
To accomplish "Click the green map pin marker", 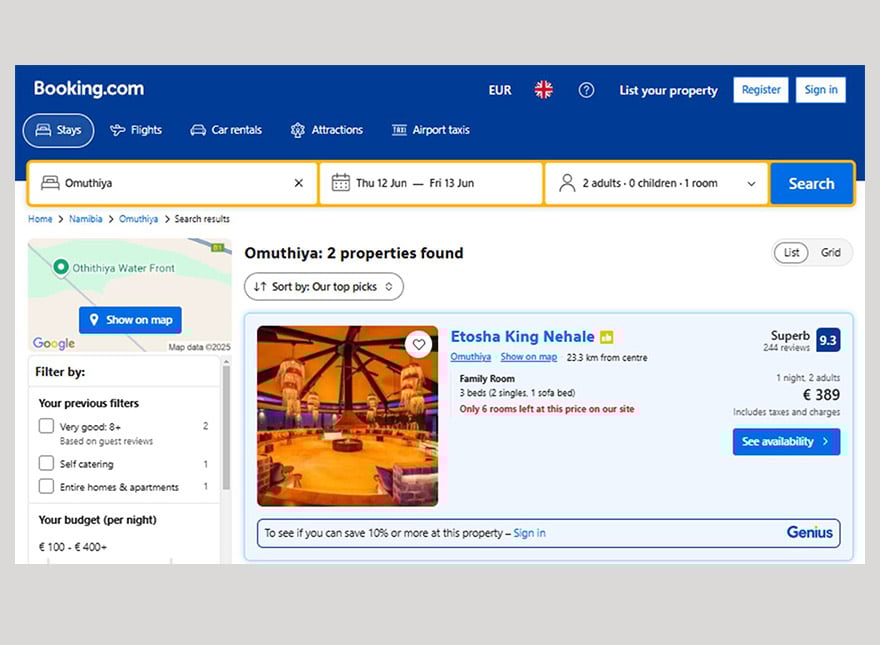I will coord(61,267).
